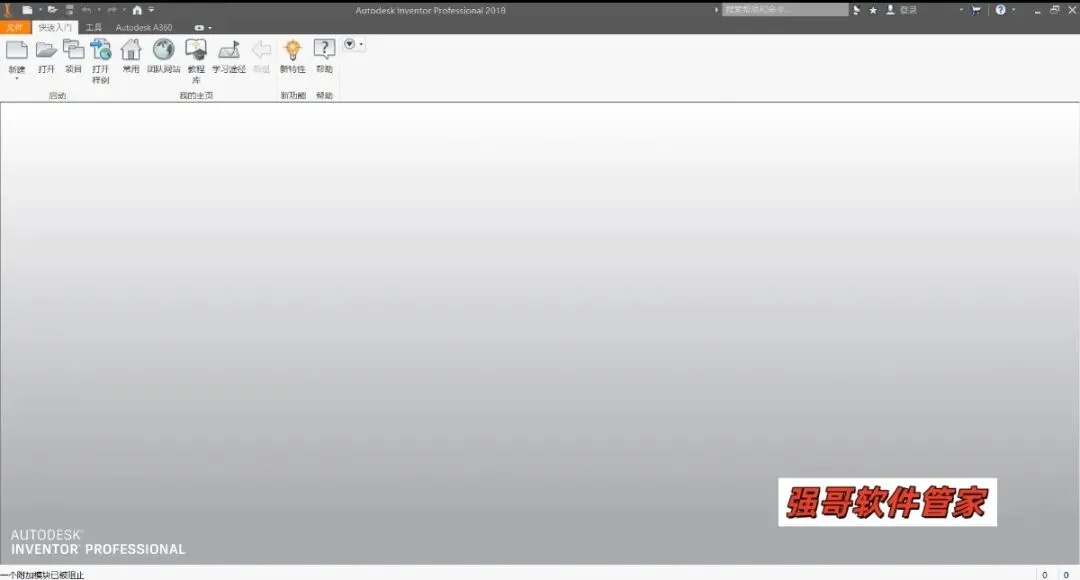Restore down the Inventor window

pos(1055,10)
